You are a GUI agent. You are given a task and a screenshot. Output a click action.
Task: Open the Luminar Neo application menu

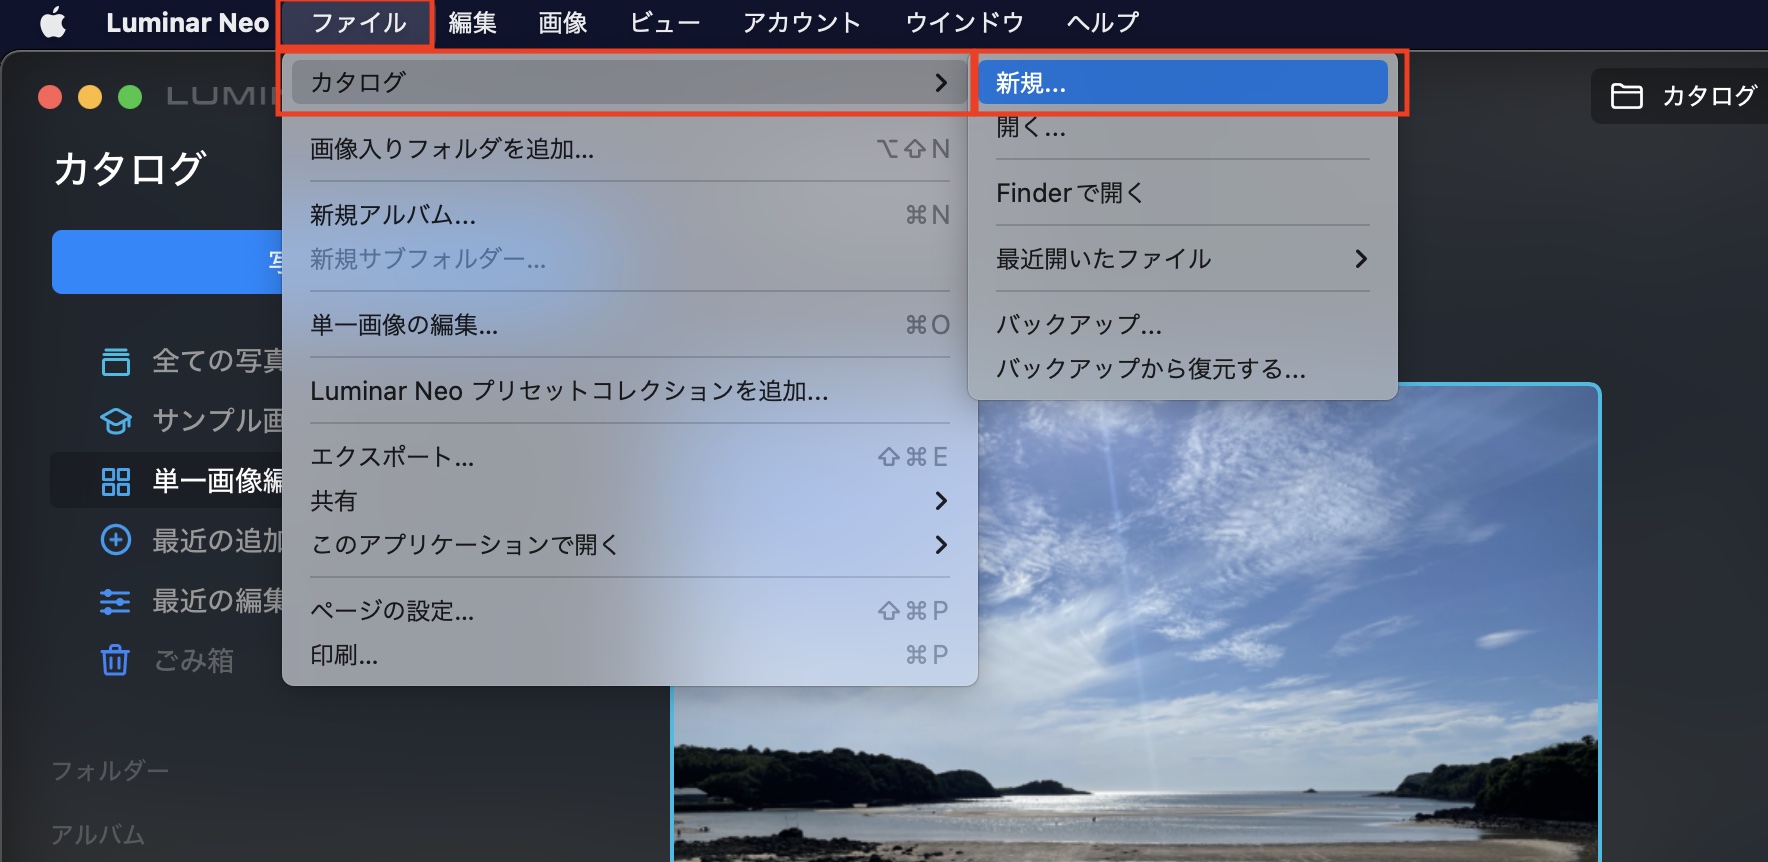(x=187, y=22)
